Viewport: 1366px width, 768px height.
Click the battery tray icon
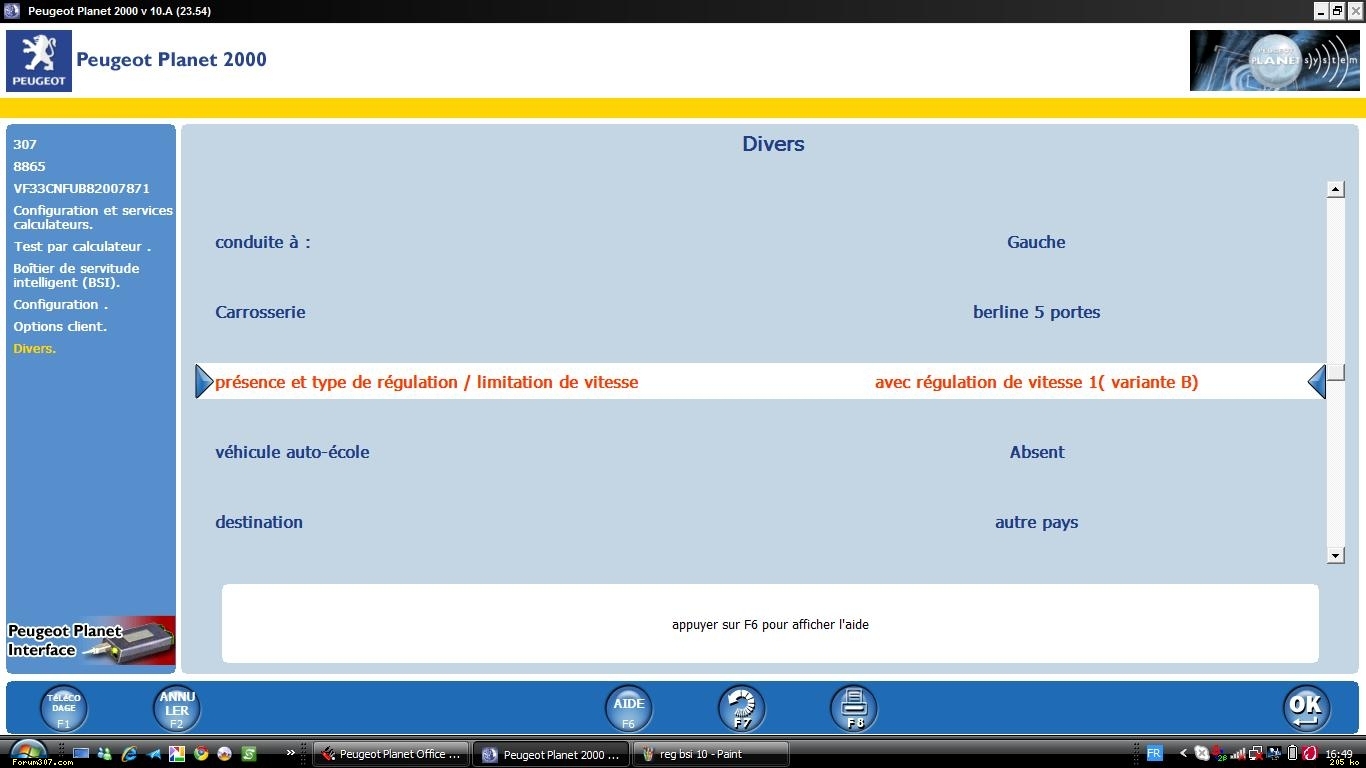1292,754
